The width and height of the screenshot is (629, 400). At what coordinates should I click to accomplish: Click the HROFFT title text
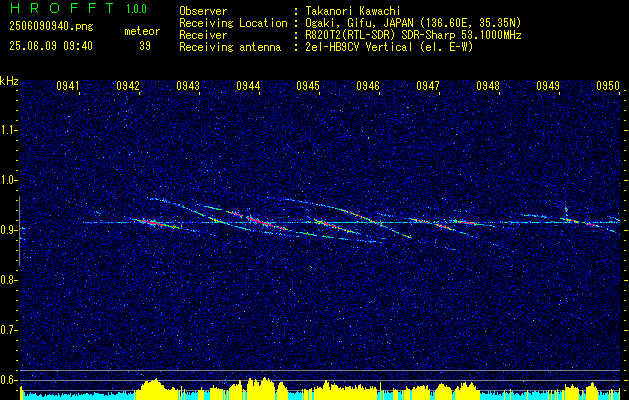tap(61, 8)
